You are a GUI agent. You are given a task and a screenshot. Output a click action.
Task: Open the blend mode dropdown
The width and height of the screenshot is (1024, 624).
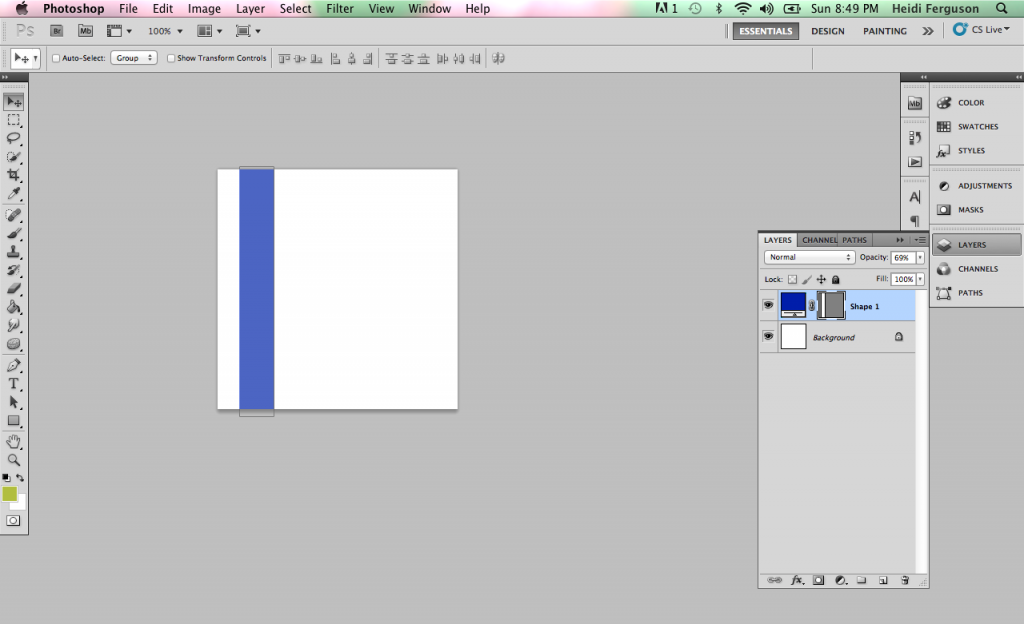pos(808,257)
